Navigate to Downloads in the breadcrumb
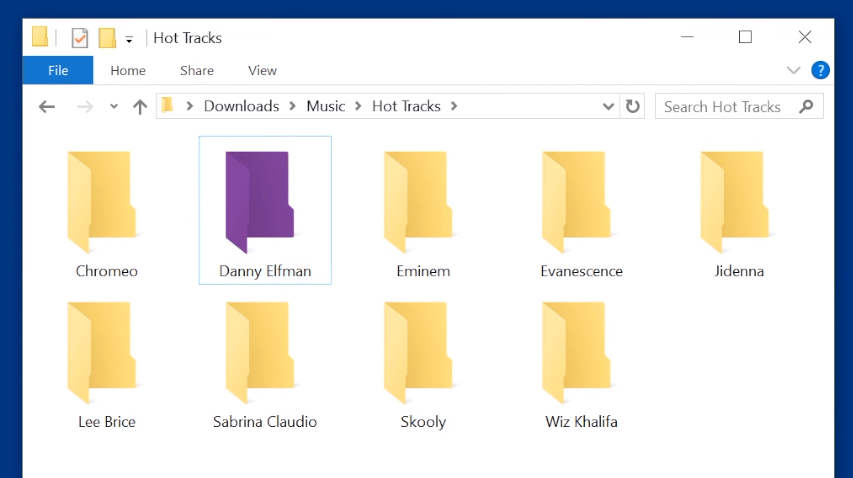This screenshot has width=853, height=478. pyautogui.click(x=242, y=106)
